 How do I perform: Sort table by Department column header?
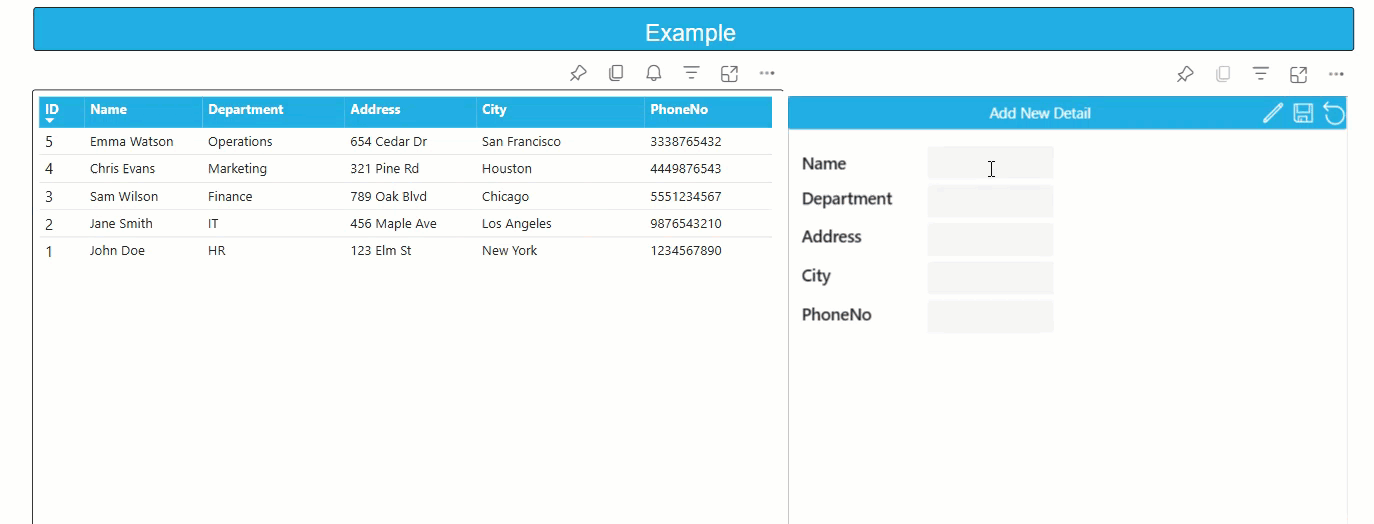click(245, 110)
